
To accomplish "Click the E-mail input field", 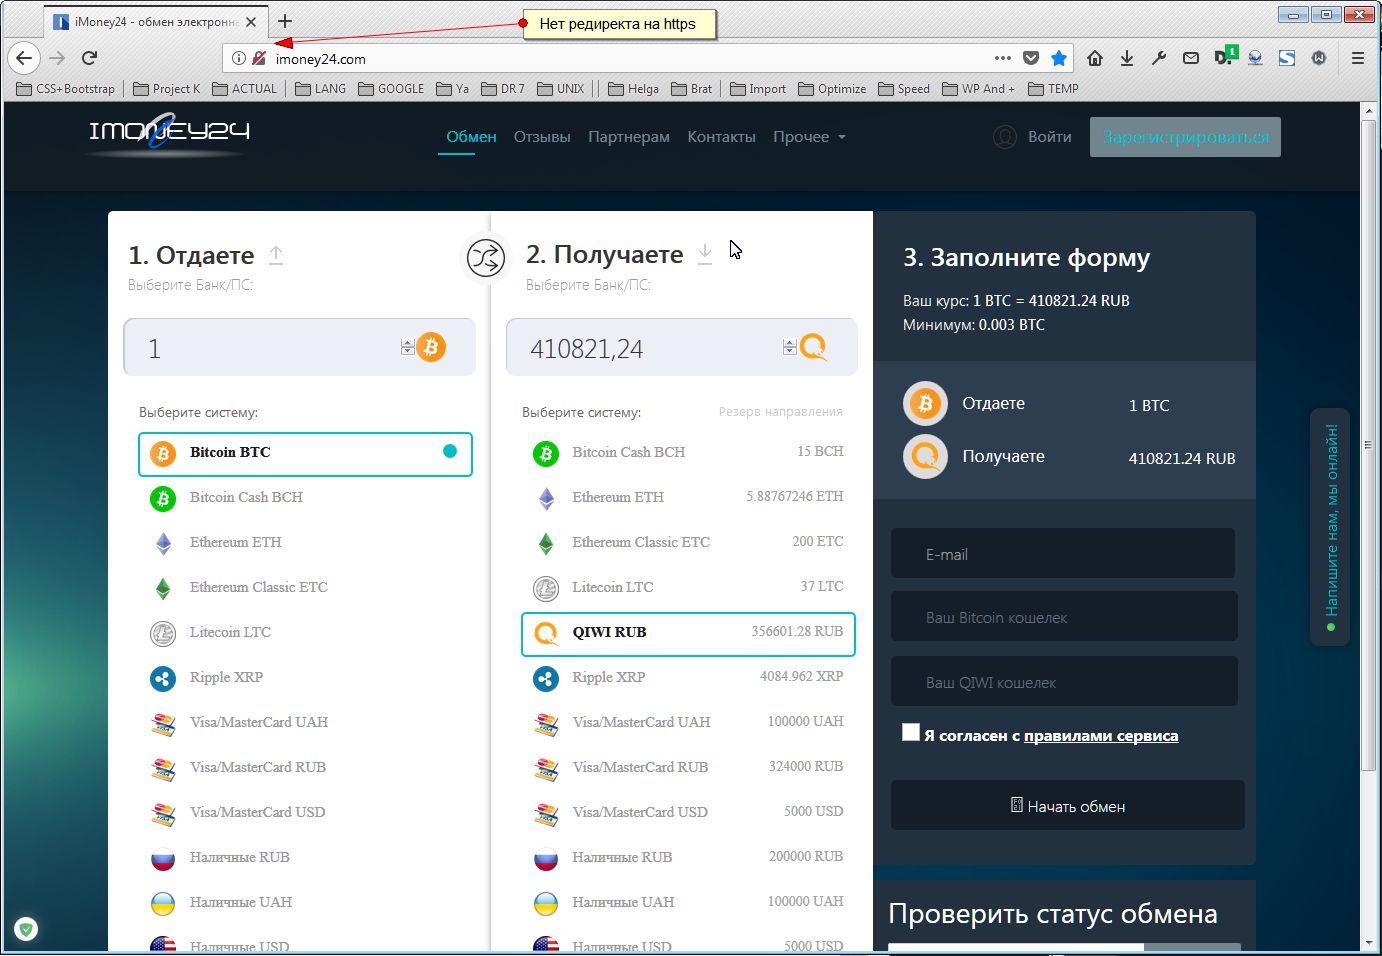I will pos(1063,554).
